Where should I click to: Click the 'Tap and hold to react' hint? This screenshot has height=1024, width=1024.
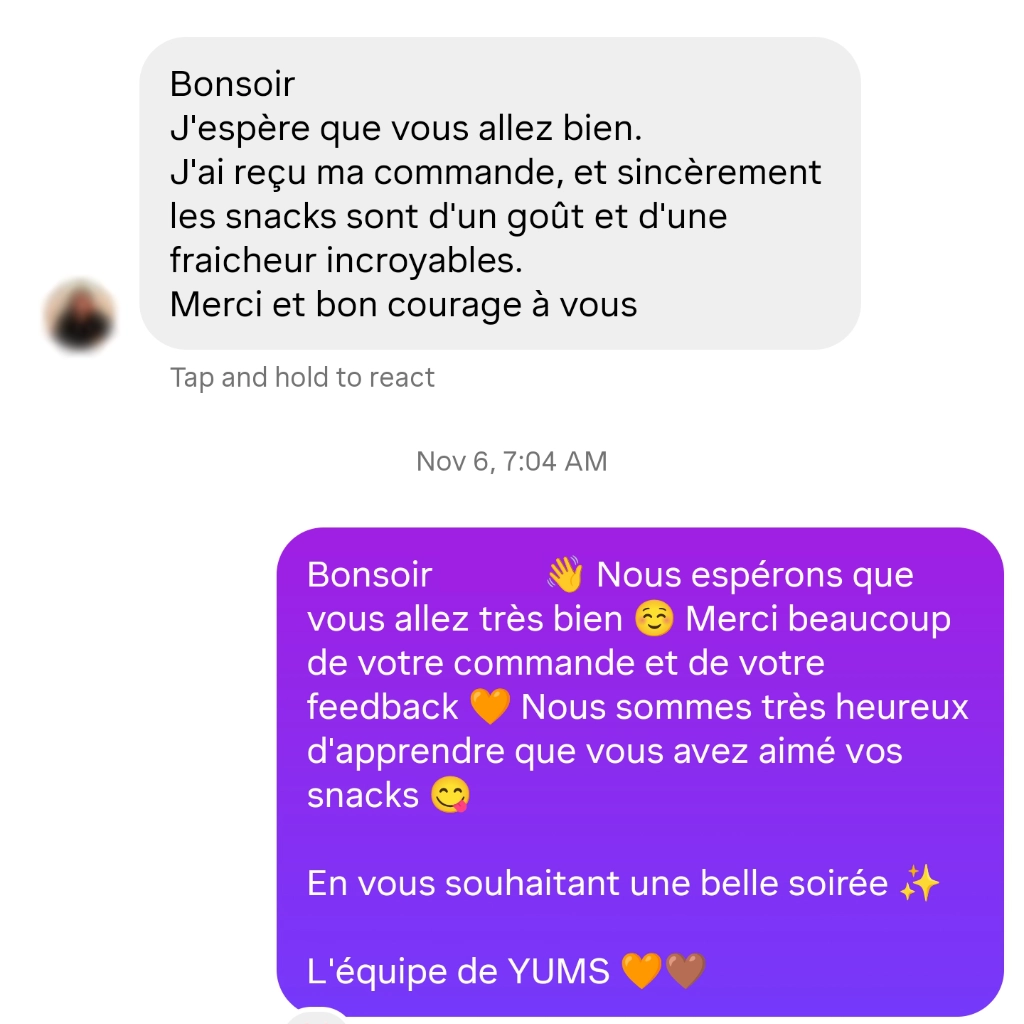[302, 377]
